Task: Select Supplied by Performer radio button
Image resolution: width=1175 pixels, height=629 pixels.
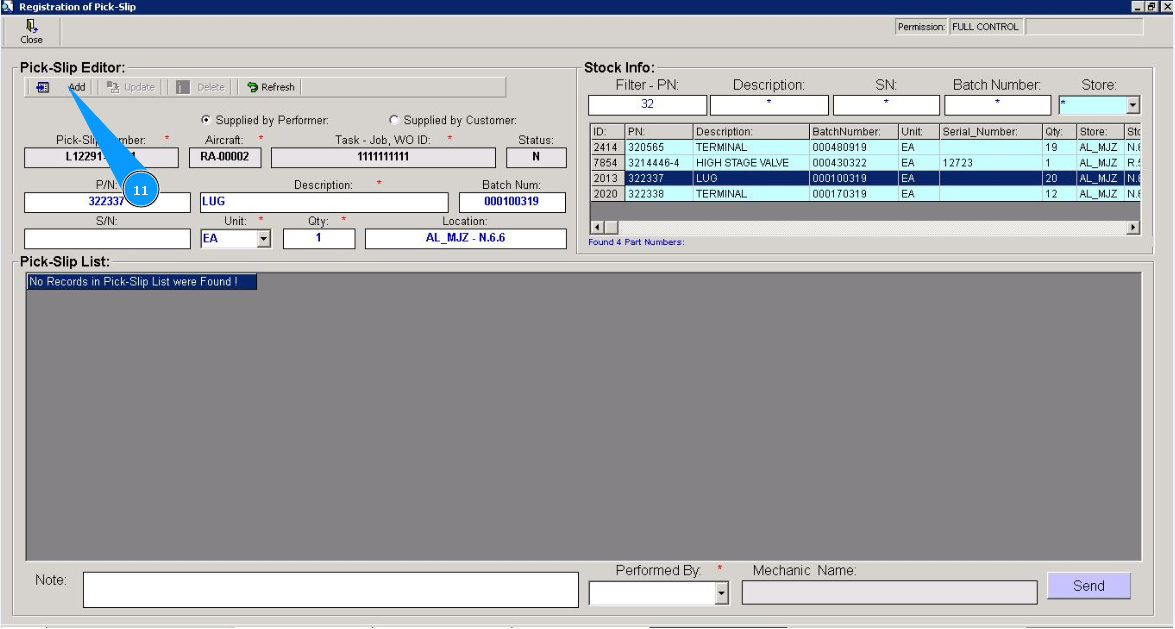Action: pyautogui.click(x=206, y=120)
